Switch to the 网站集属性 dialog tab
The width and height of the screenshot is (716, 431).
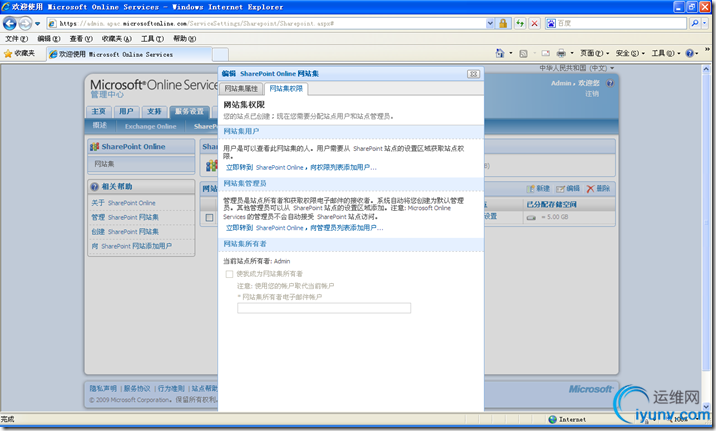point(241,89)
